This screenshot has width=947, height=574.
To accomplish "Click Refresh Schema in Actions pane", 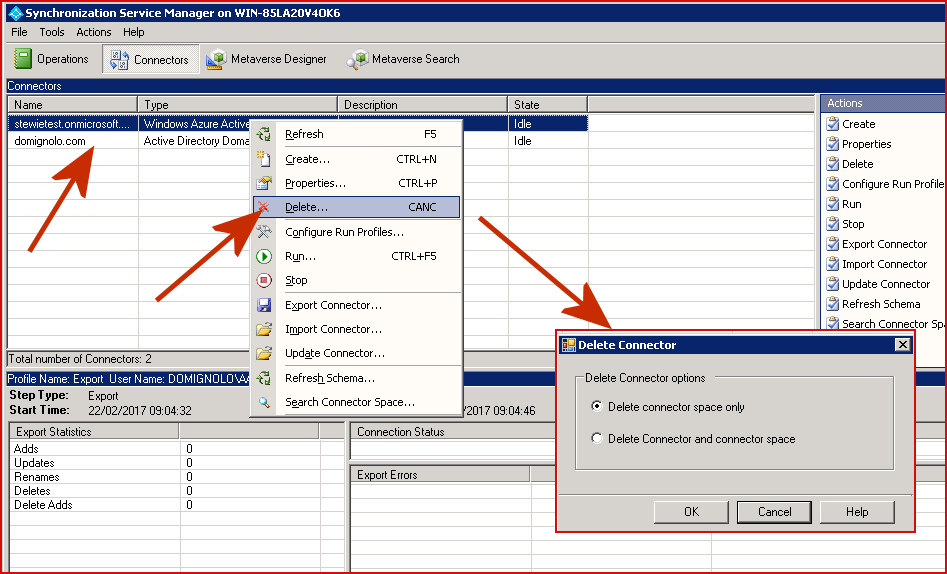I will pyautogui.click(x=880, y=304).
